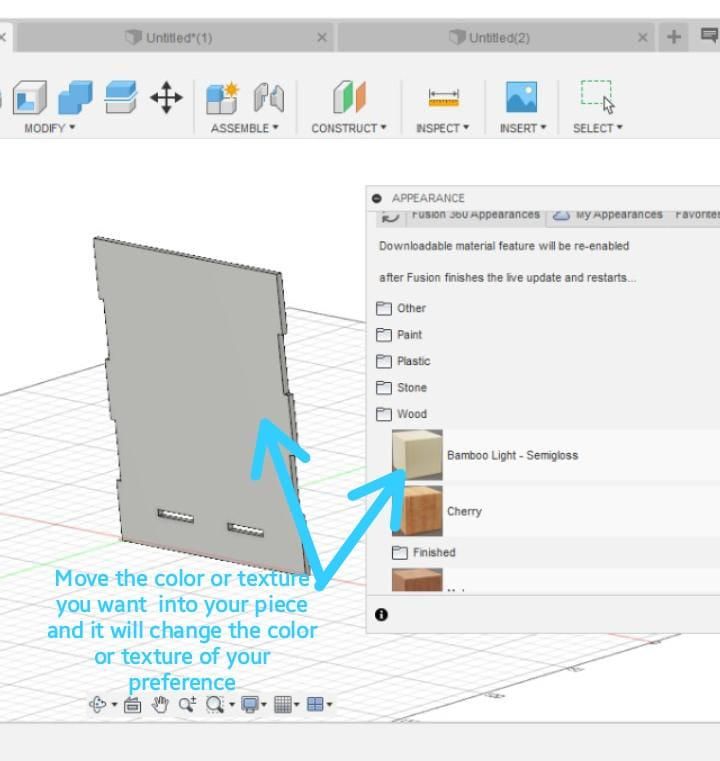Viewport: 720px width, 761px height.
Task: Select the Shell tool in Modify
Action: pyautogui.click(x=30, y=98)
